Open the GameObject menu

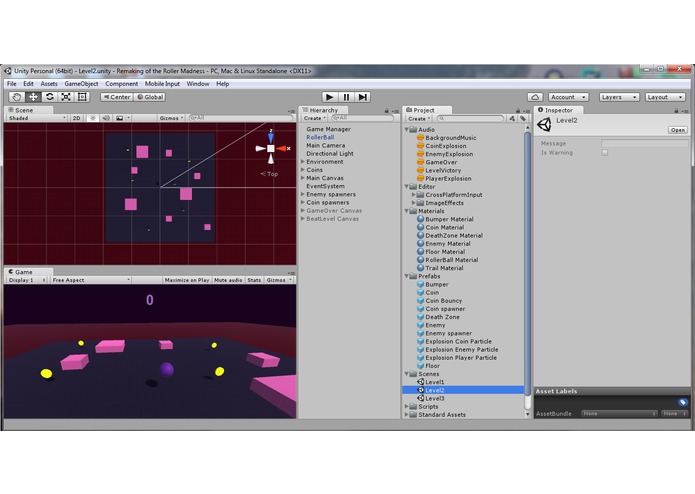click(x=81, y=84)
